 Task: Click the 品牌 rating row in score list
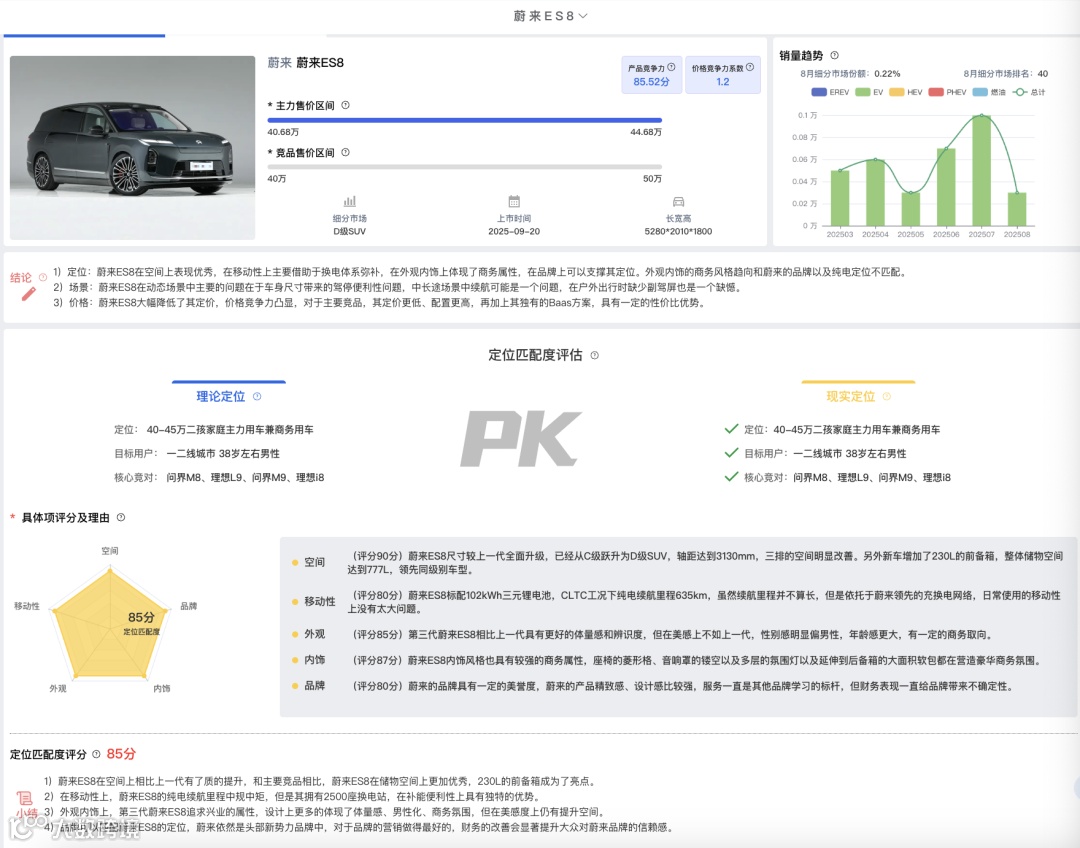(679, 686)
